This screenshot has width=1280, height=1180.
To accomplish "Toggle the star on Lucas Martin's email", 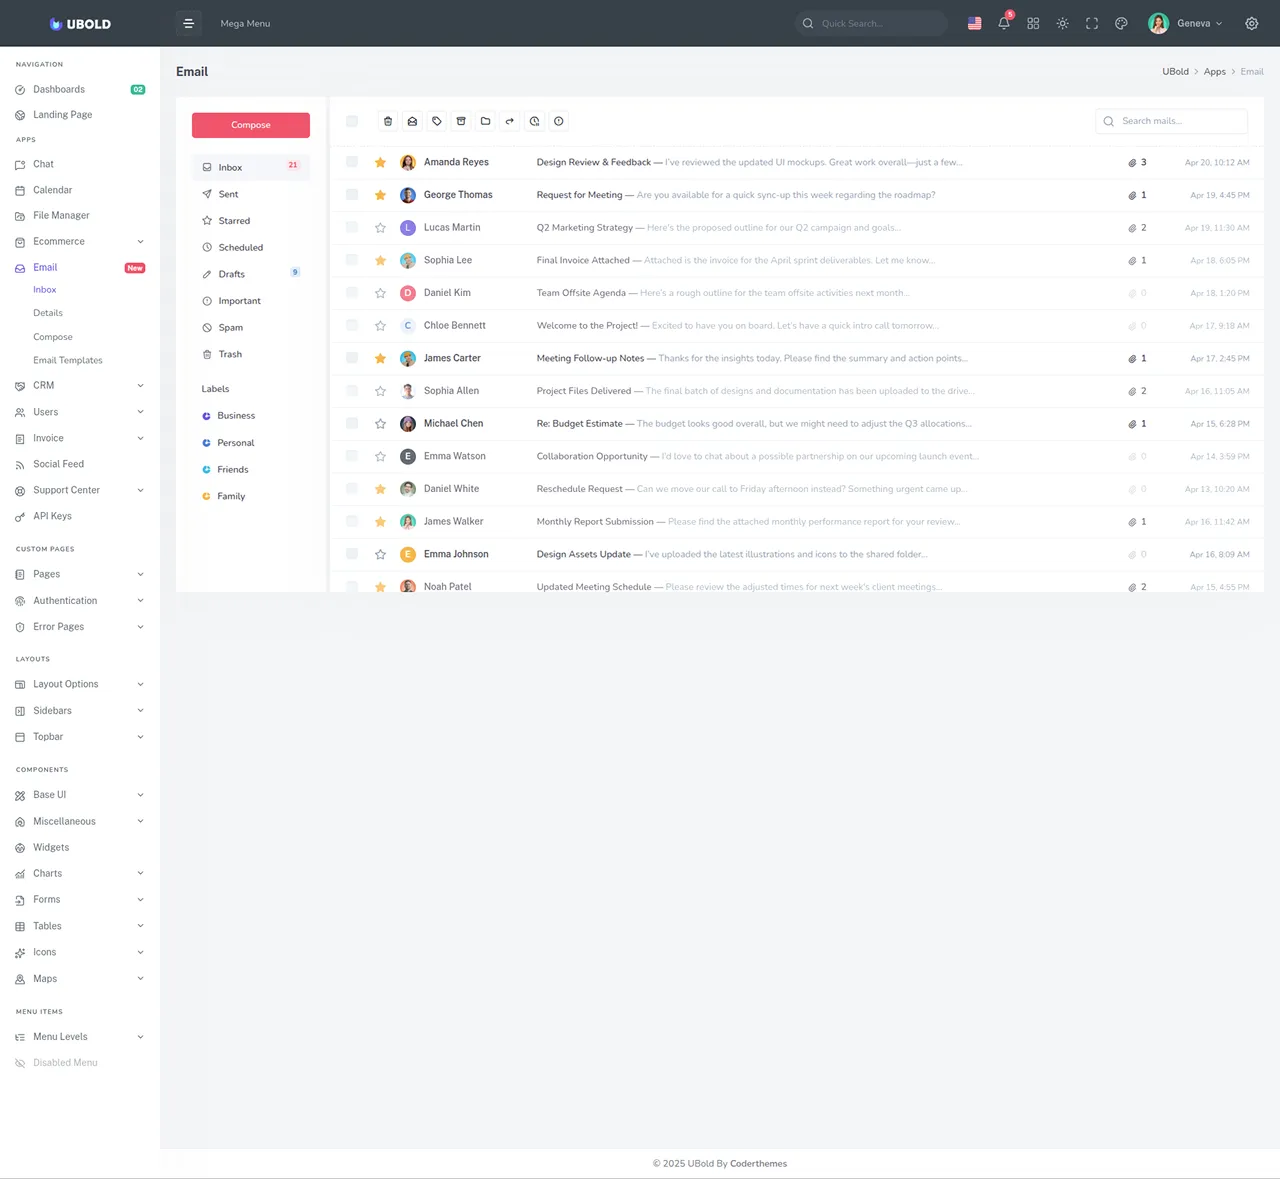I will (380, 228).
